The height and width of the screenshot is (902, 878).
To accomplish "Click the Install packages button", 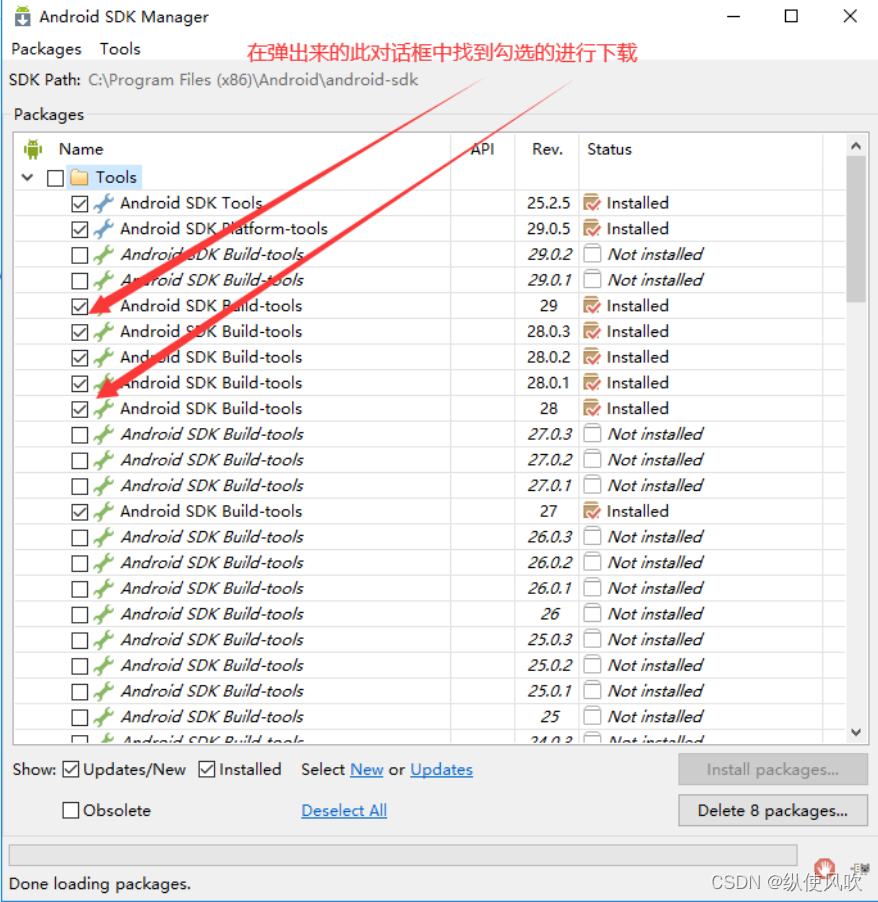I will (773, 769).
